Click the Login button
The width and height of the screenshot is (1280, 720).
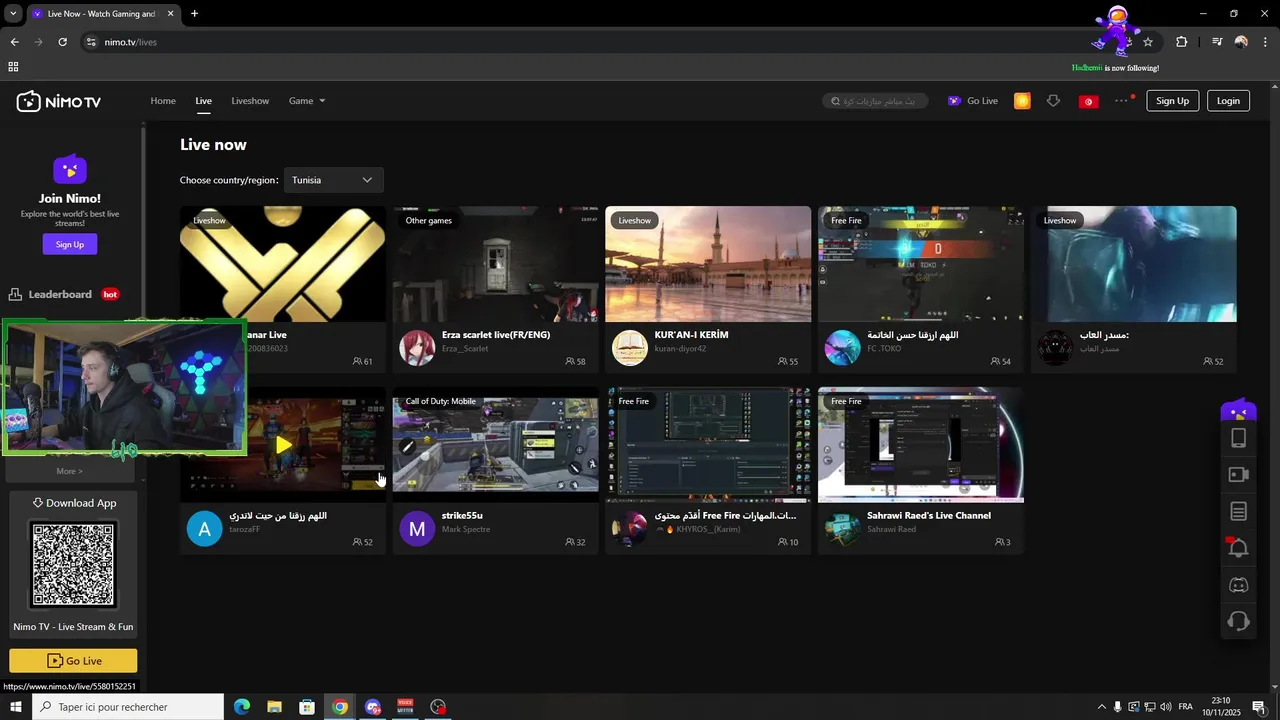[x=1228, y=101]
